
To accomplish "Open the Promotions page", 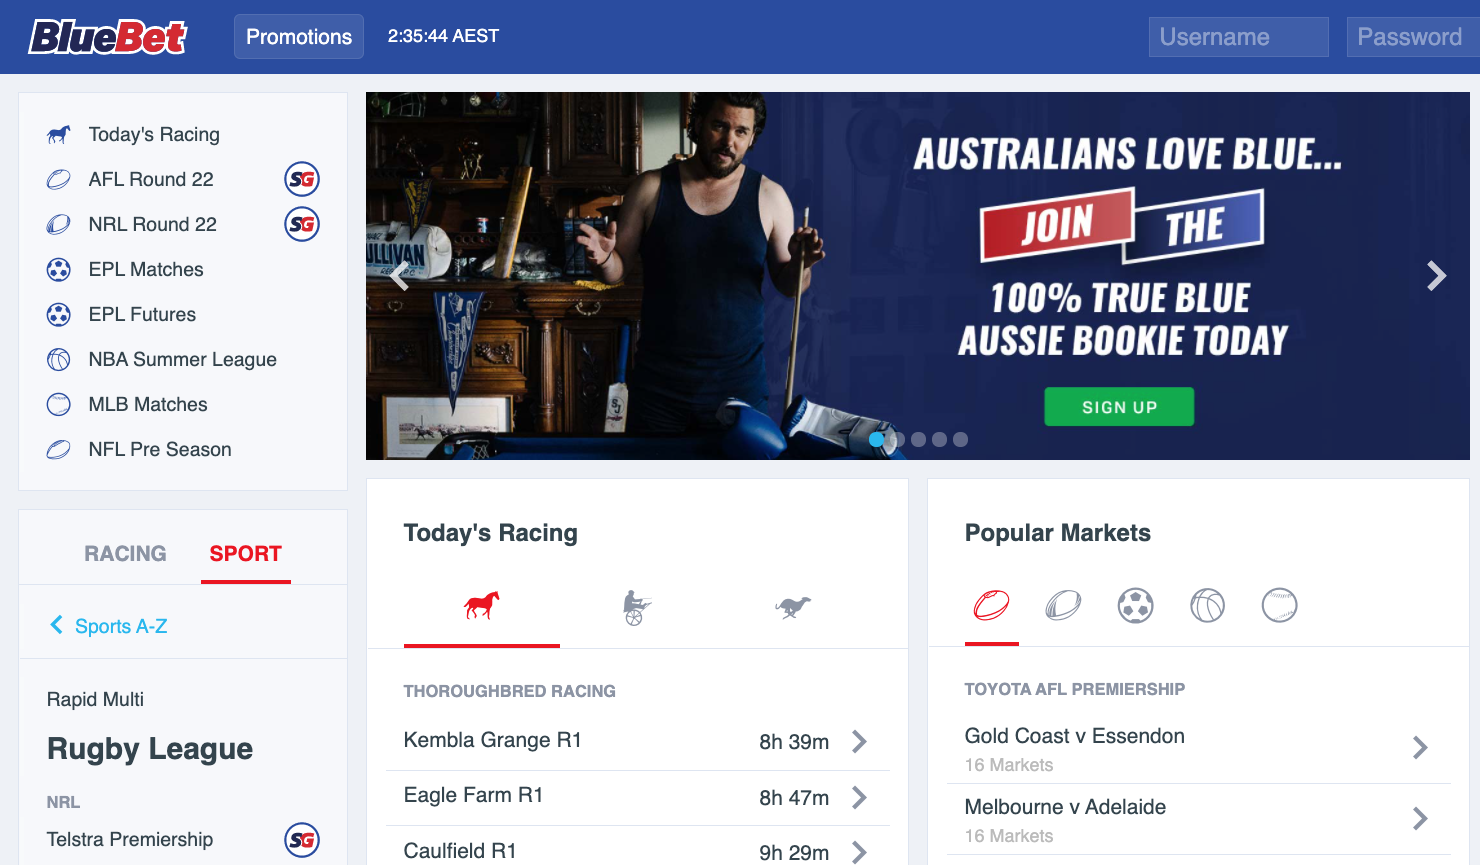I will tap(299, 37).
